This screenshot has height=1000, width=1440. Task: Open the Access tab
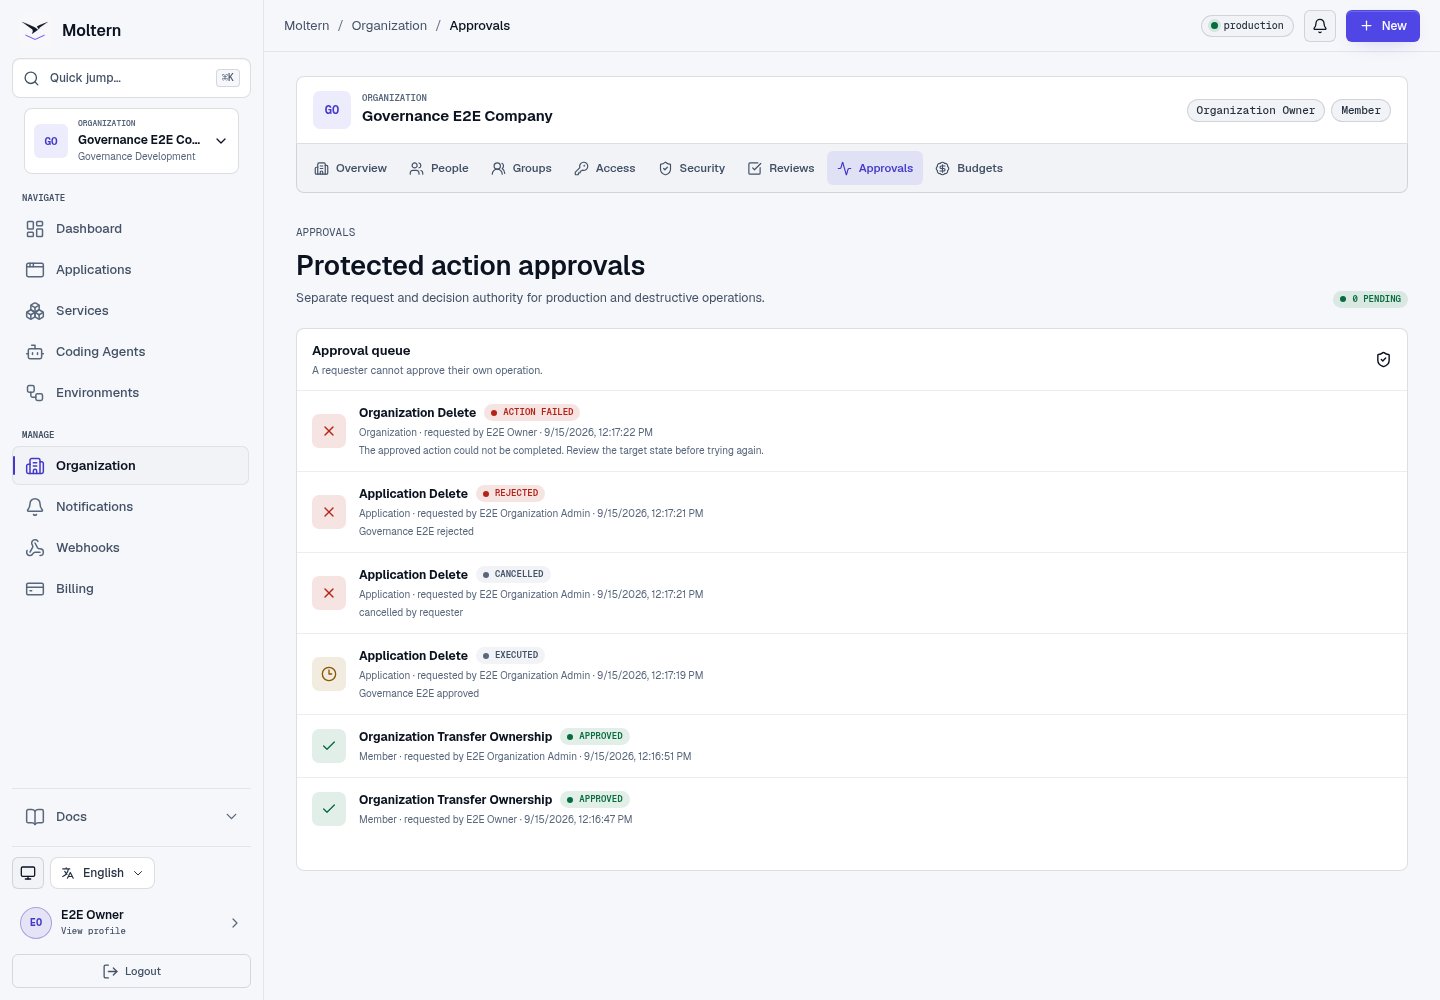pyautogui.click(x=605, y=168)
